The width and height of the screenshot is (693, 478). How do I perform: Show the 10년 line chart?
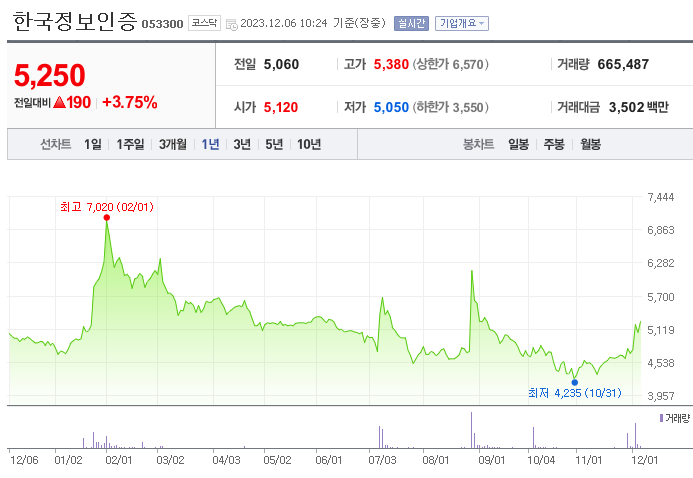coord(309,144)
